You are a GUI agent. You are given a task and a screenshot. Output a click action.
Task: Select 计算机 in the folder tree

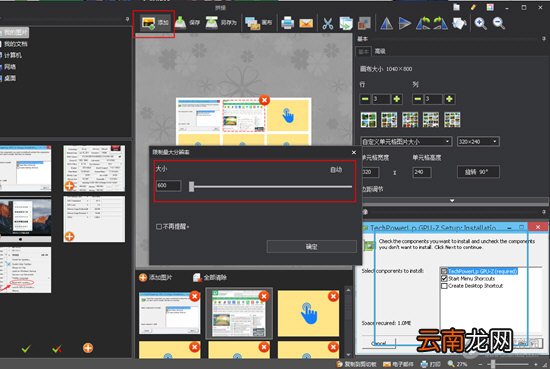point(13,55)
